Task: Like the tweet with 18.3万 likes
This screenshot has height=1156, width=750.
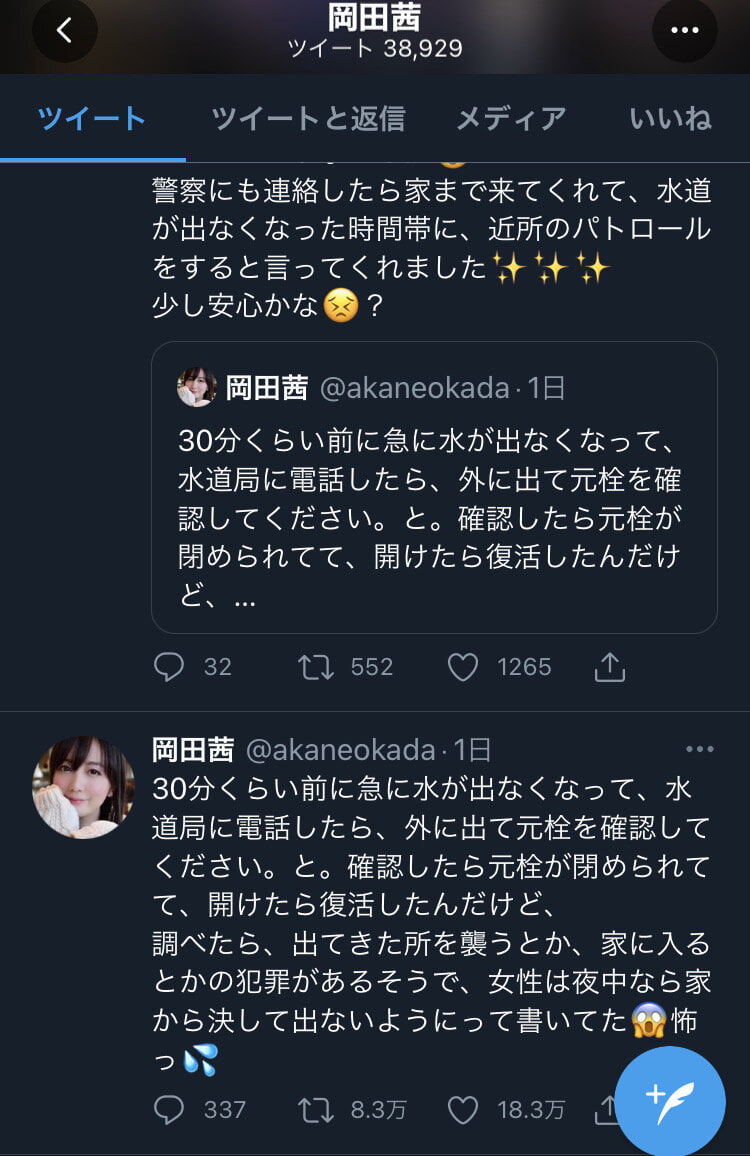Action: click(x=462, y=1109)
